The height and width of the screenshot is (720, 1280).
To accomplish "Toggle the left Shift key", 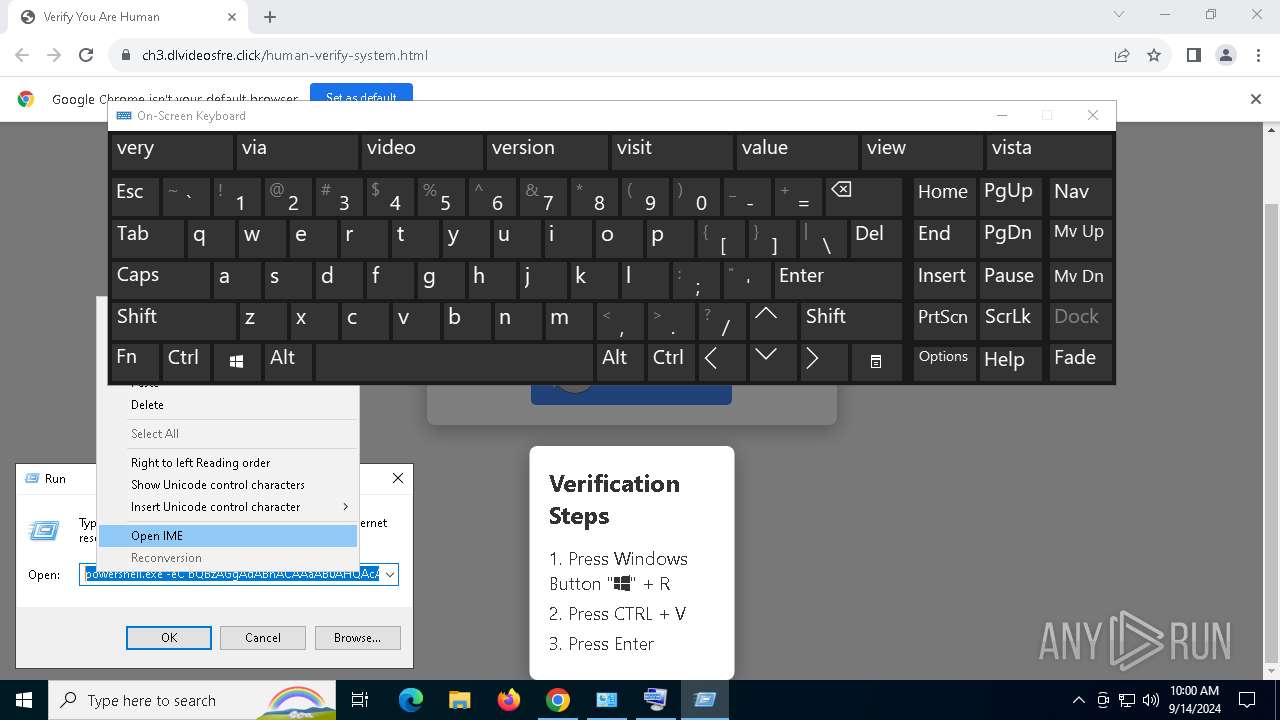I will 173,320.
